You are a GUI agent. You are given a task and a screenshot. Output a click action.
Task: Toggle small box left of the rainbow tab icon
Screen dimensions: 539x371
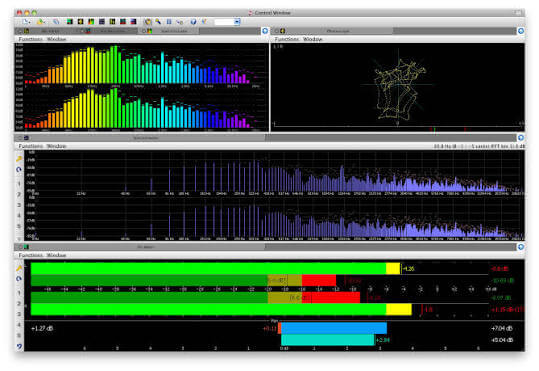tap(144, 31)
